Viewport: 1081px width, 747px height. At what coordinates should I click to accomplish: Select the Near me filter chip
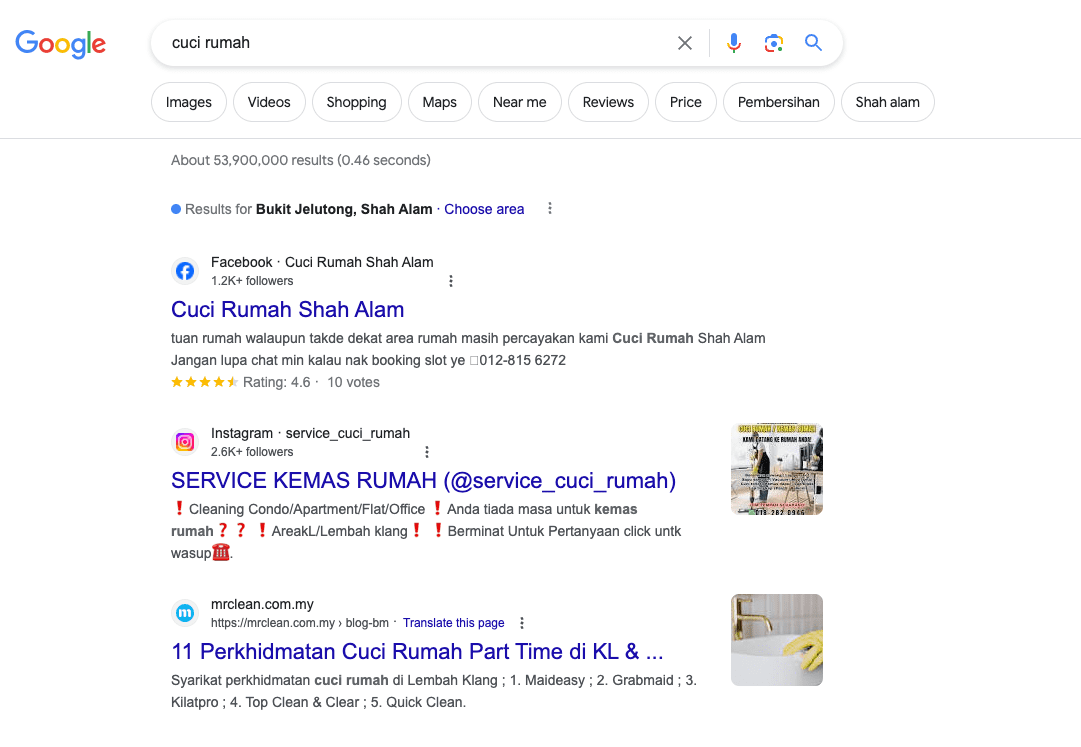520,102
